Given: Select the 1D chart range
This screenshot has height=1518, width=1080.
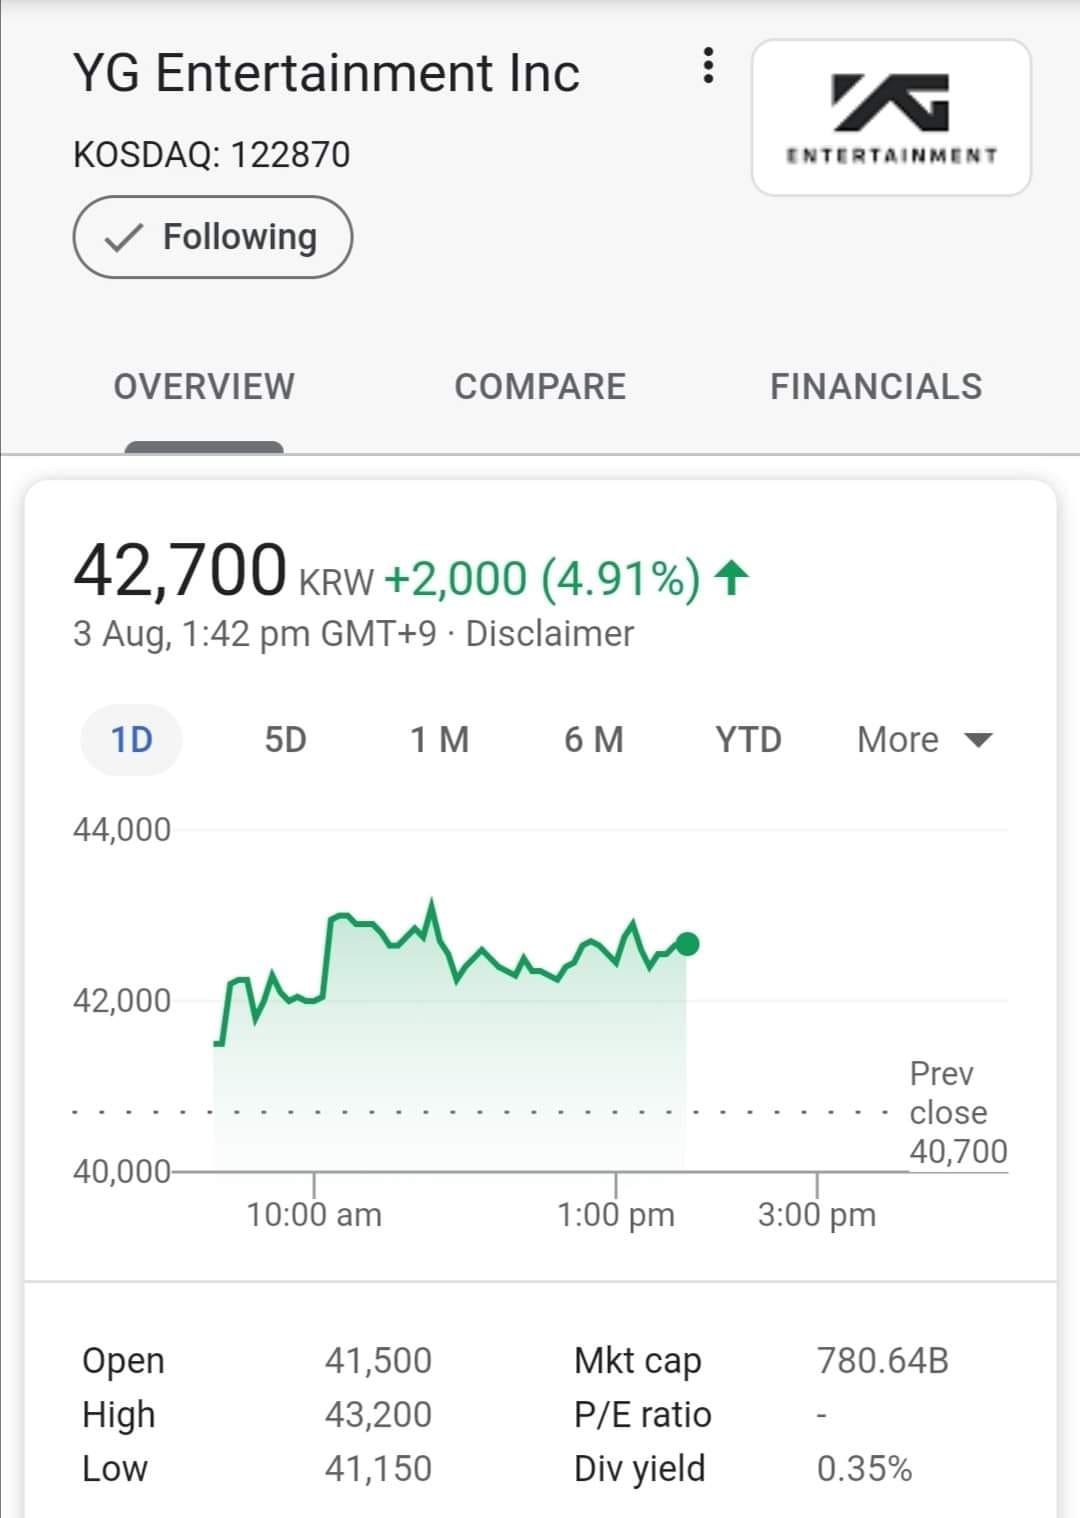Looking at the screenshot, I should [x=132, y=740].
